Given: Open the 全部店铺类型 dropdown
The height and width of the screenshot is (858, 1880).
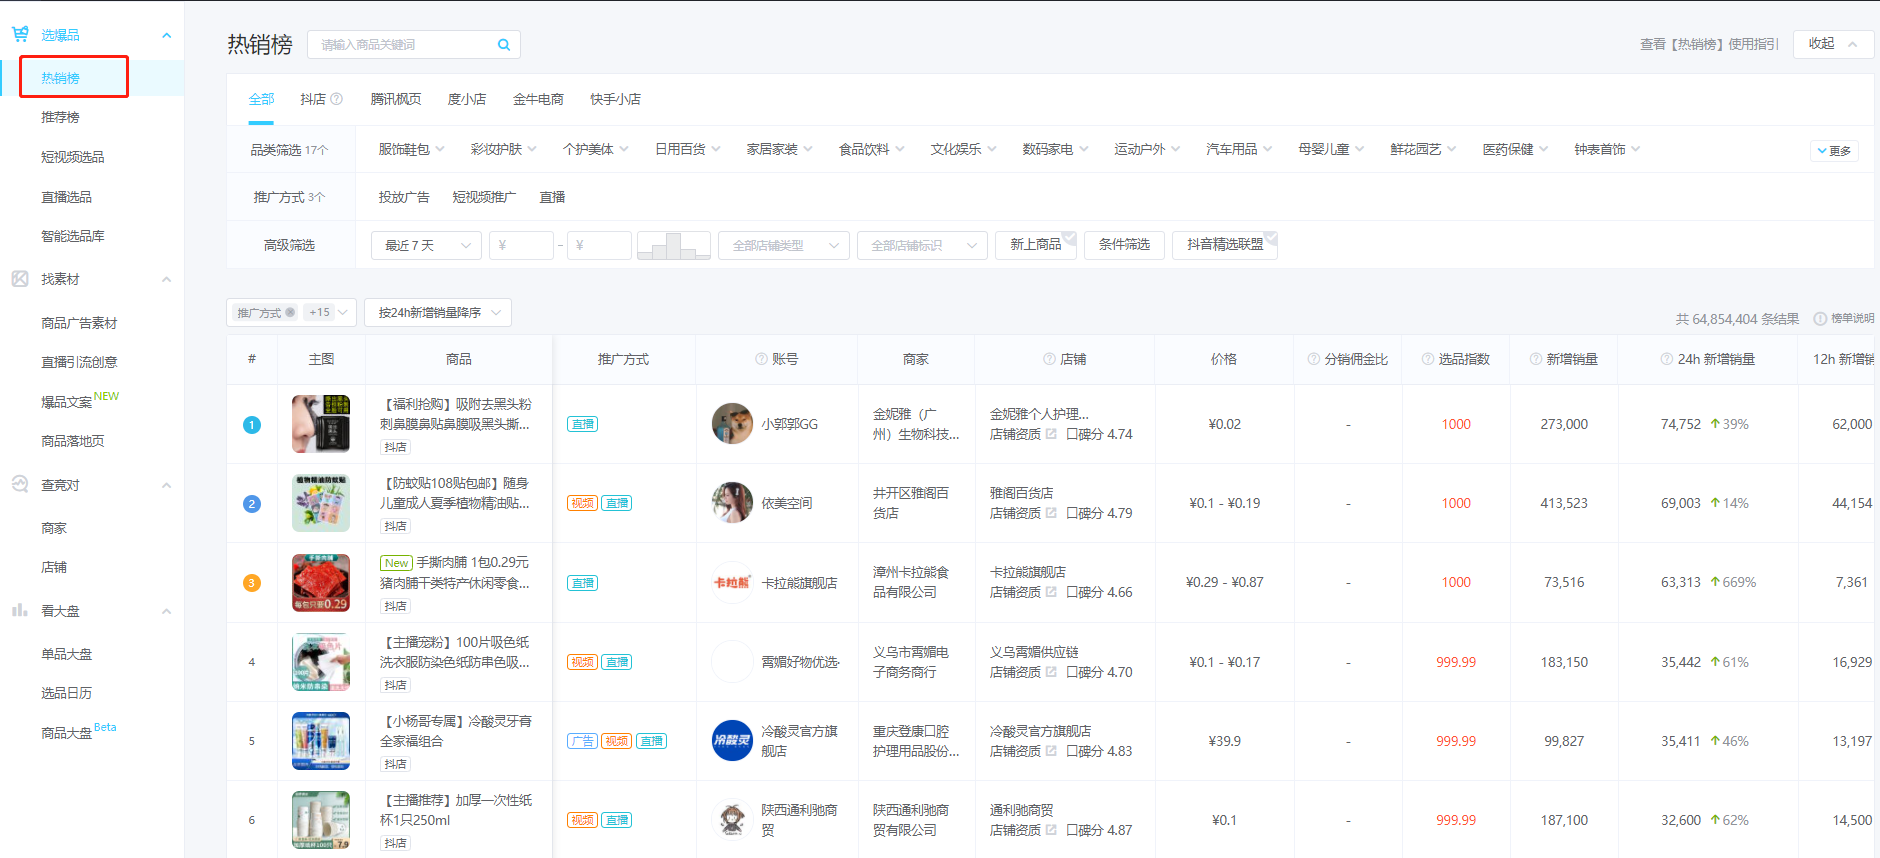Looking at the screenshot, I should [784, 245].
